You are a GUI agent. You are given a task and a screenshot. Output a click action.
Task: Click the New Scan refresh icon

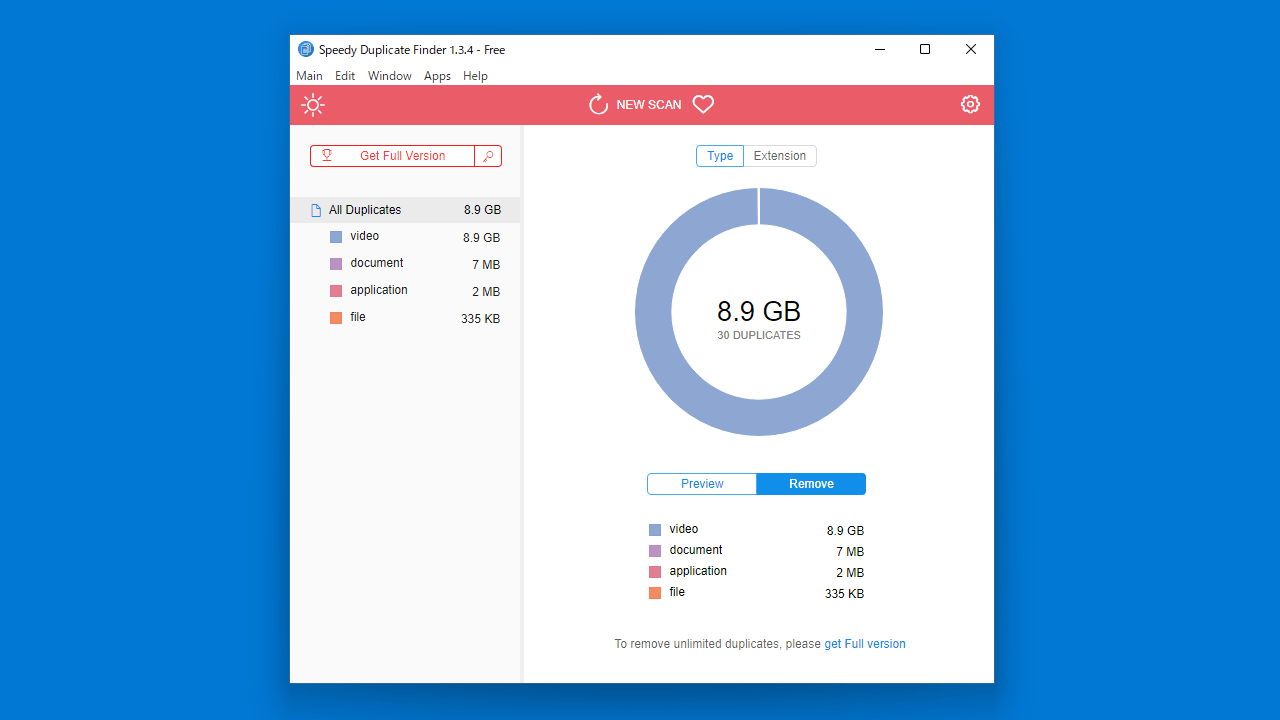coord(598,104)
